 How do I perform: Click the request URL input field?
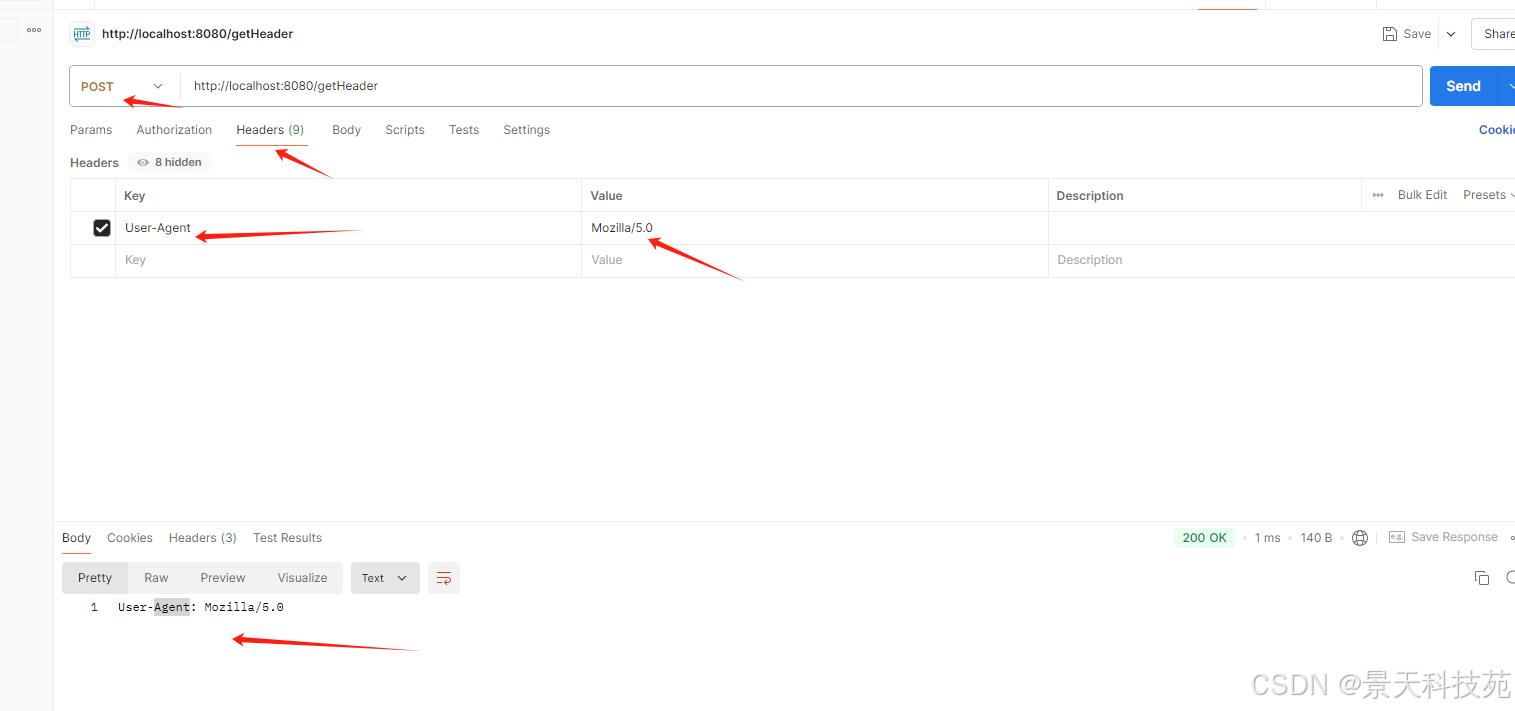tap(801, 86)
